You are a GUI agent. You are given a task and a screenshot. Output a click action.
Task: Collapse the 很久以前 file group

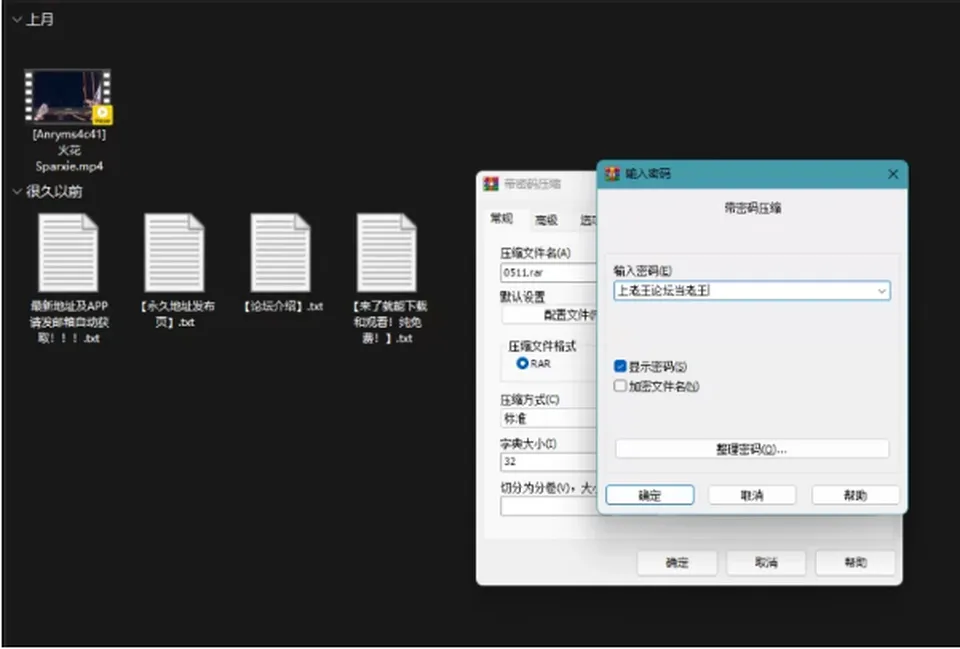(x=17, y=192)
